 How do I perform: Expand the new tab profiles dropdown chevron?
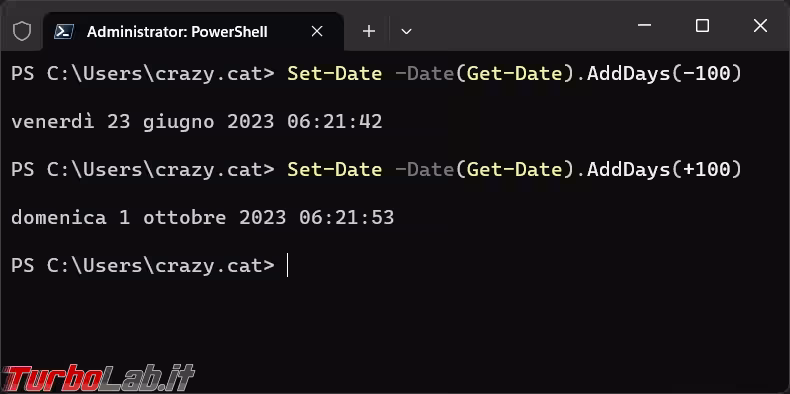click(x=406, y=32)
